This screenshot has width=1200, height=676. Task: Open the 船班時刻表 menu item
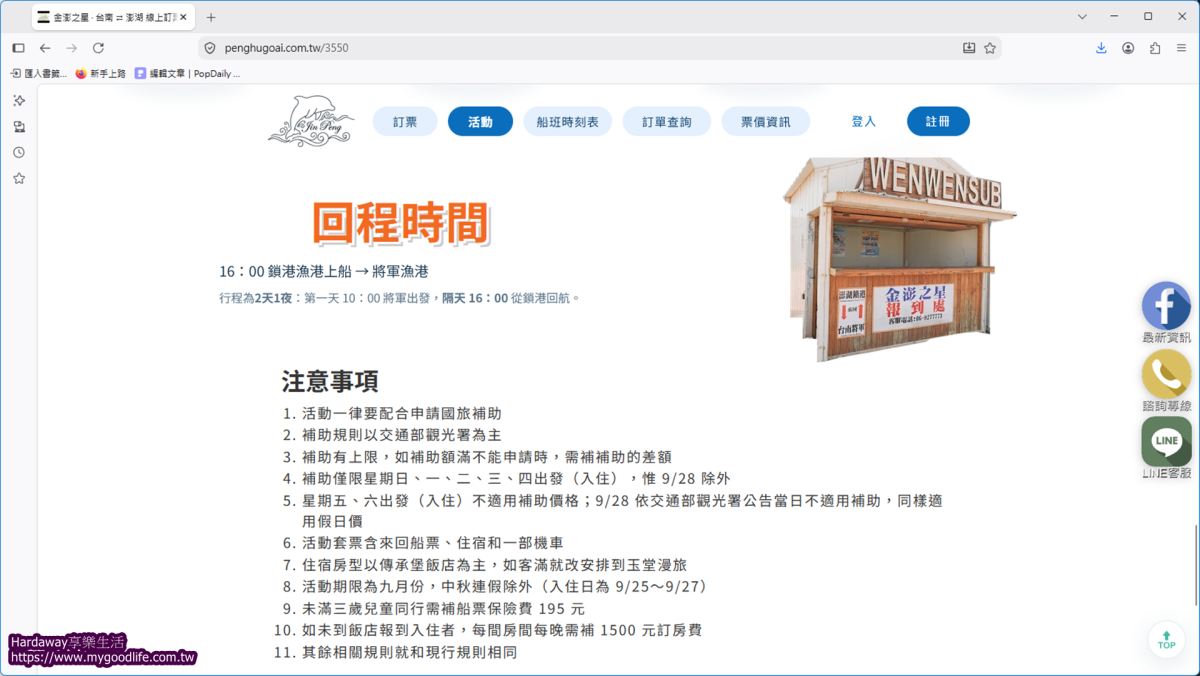coord(568,122)
